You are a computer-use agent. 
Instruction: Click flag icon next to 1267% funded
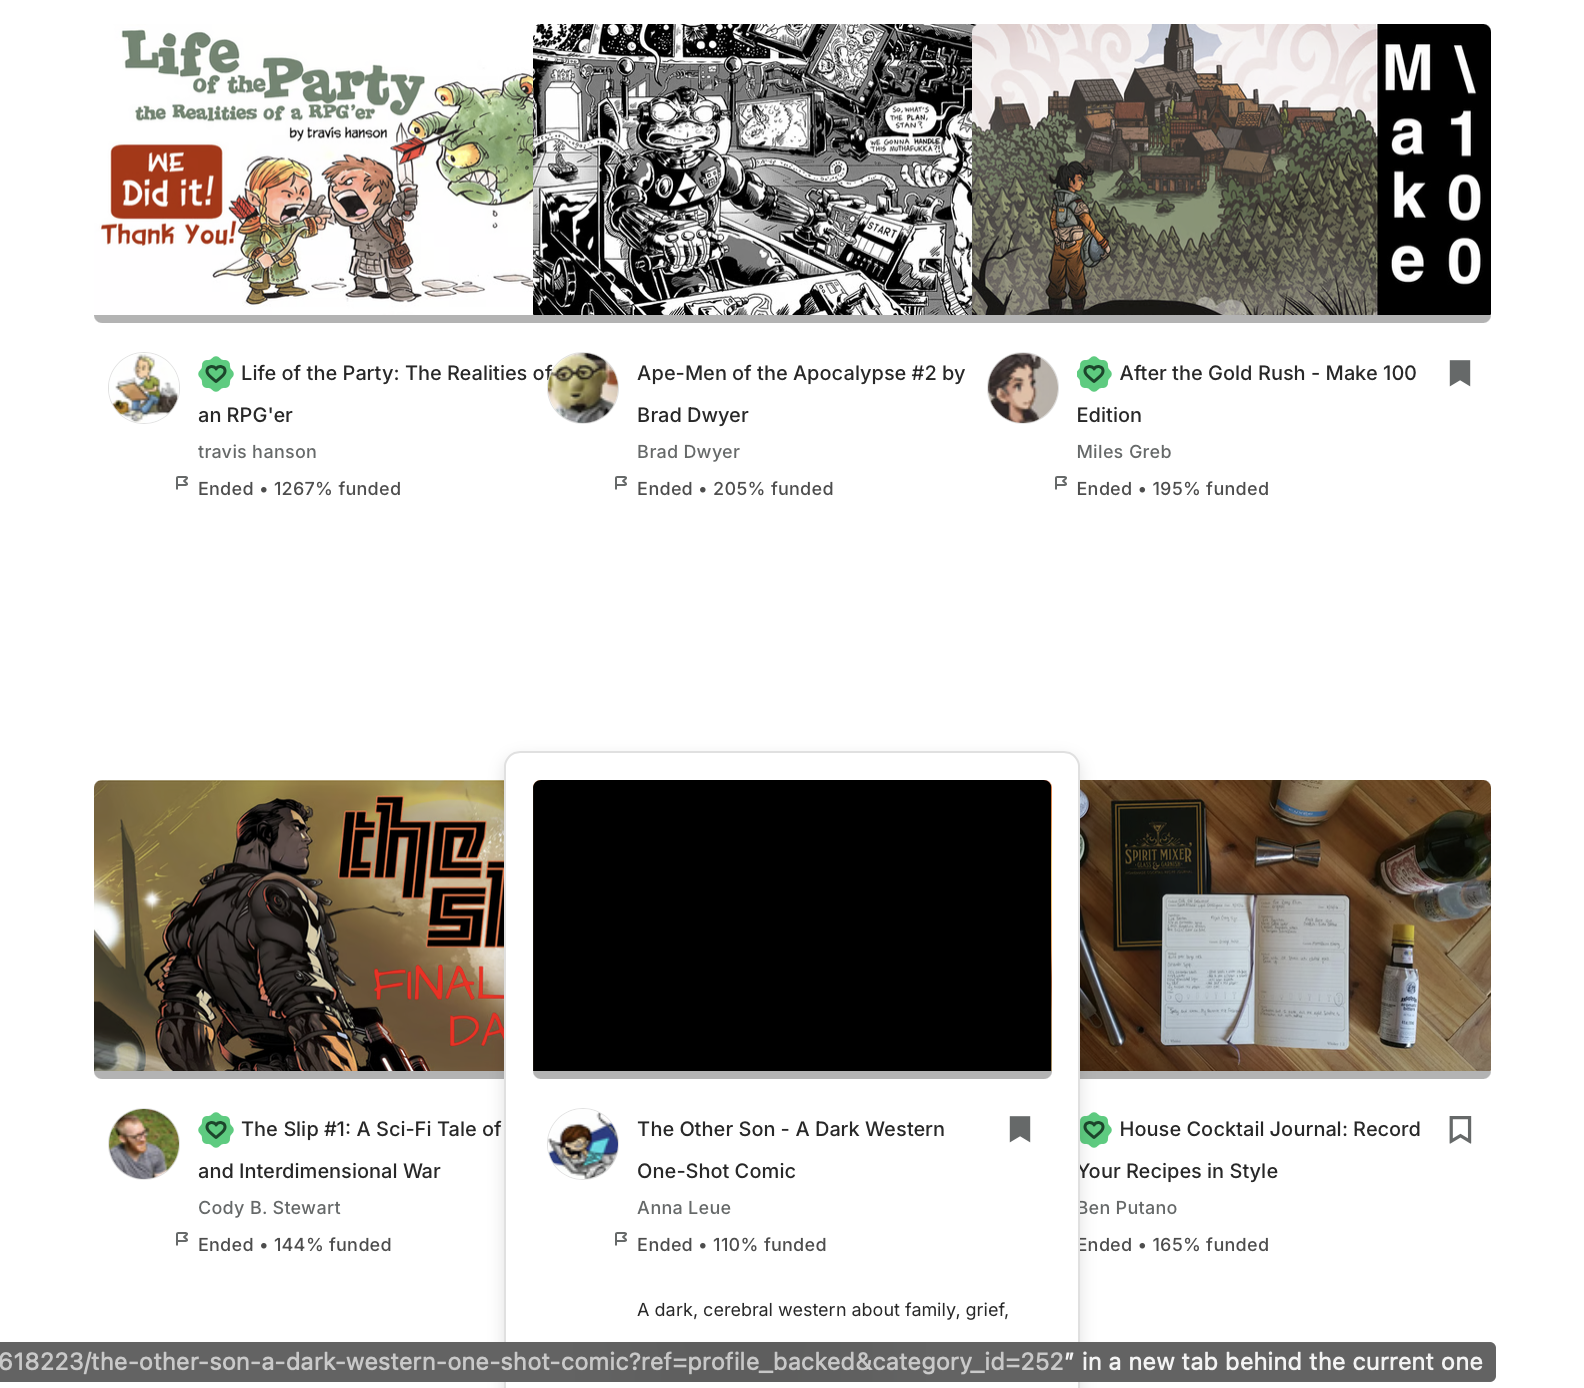[x=182, y=483]
